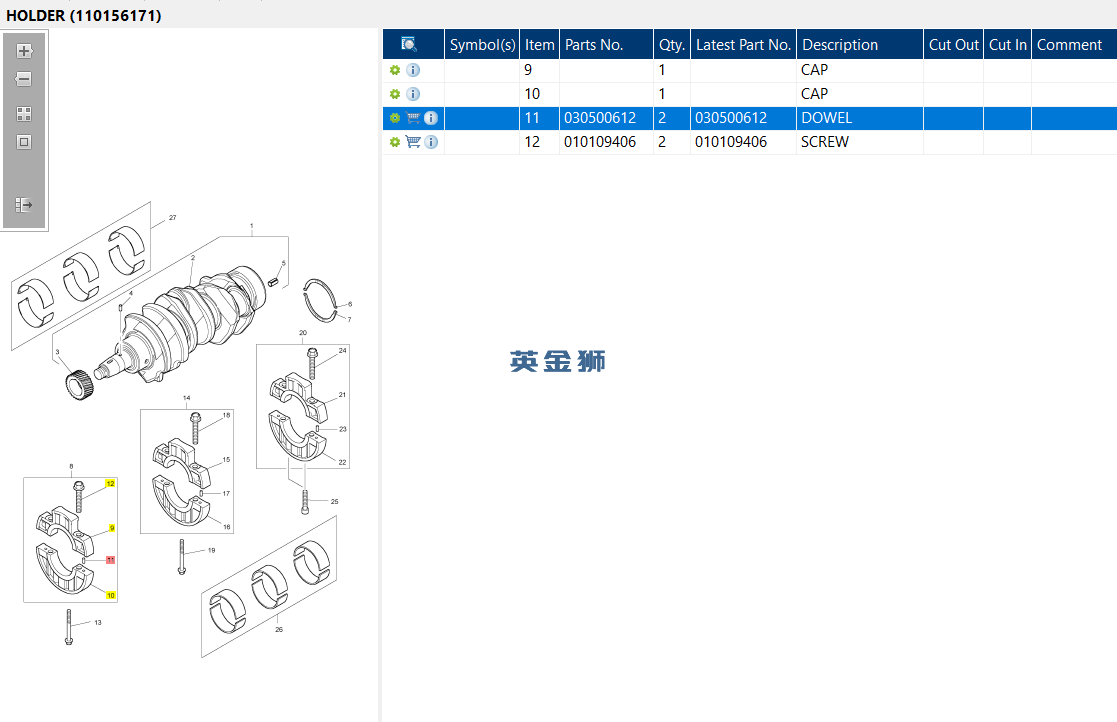Sort by Item column header

[x=539, y=44]
